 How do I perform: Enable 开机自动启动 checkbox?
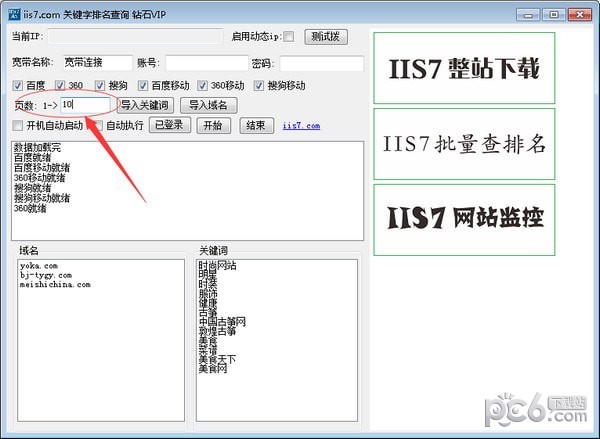click(18, 126)
